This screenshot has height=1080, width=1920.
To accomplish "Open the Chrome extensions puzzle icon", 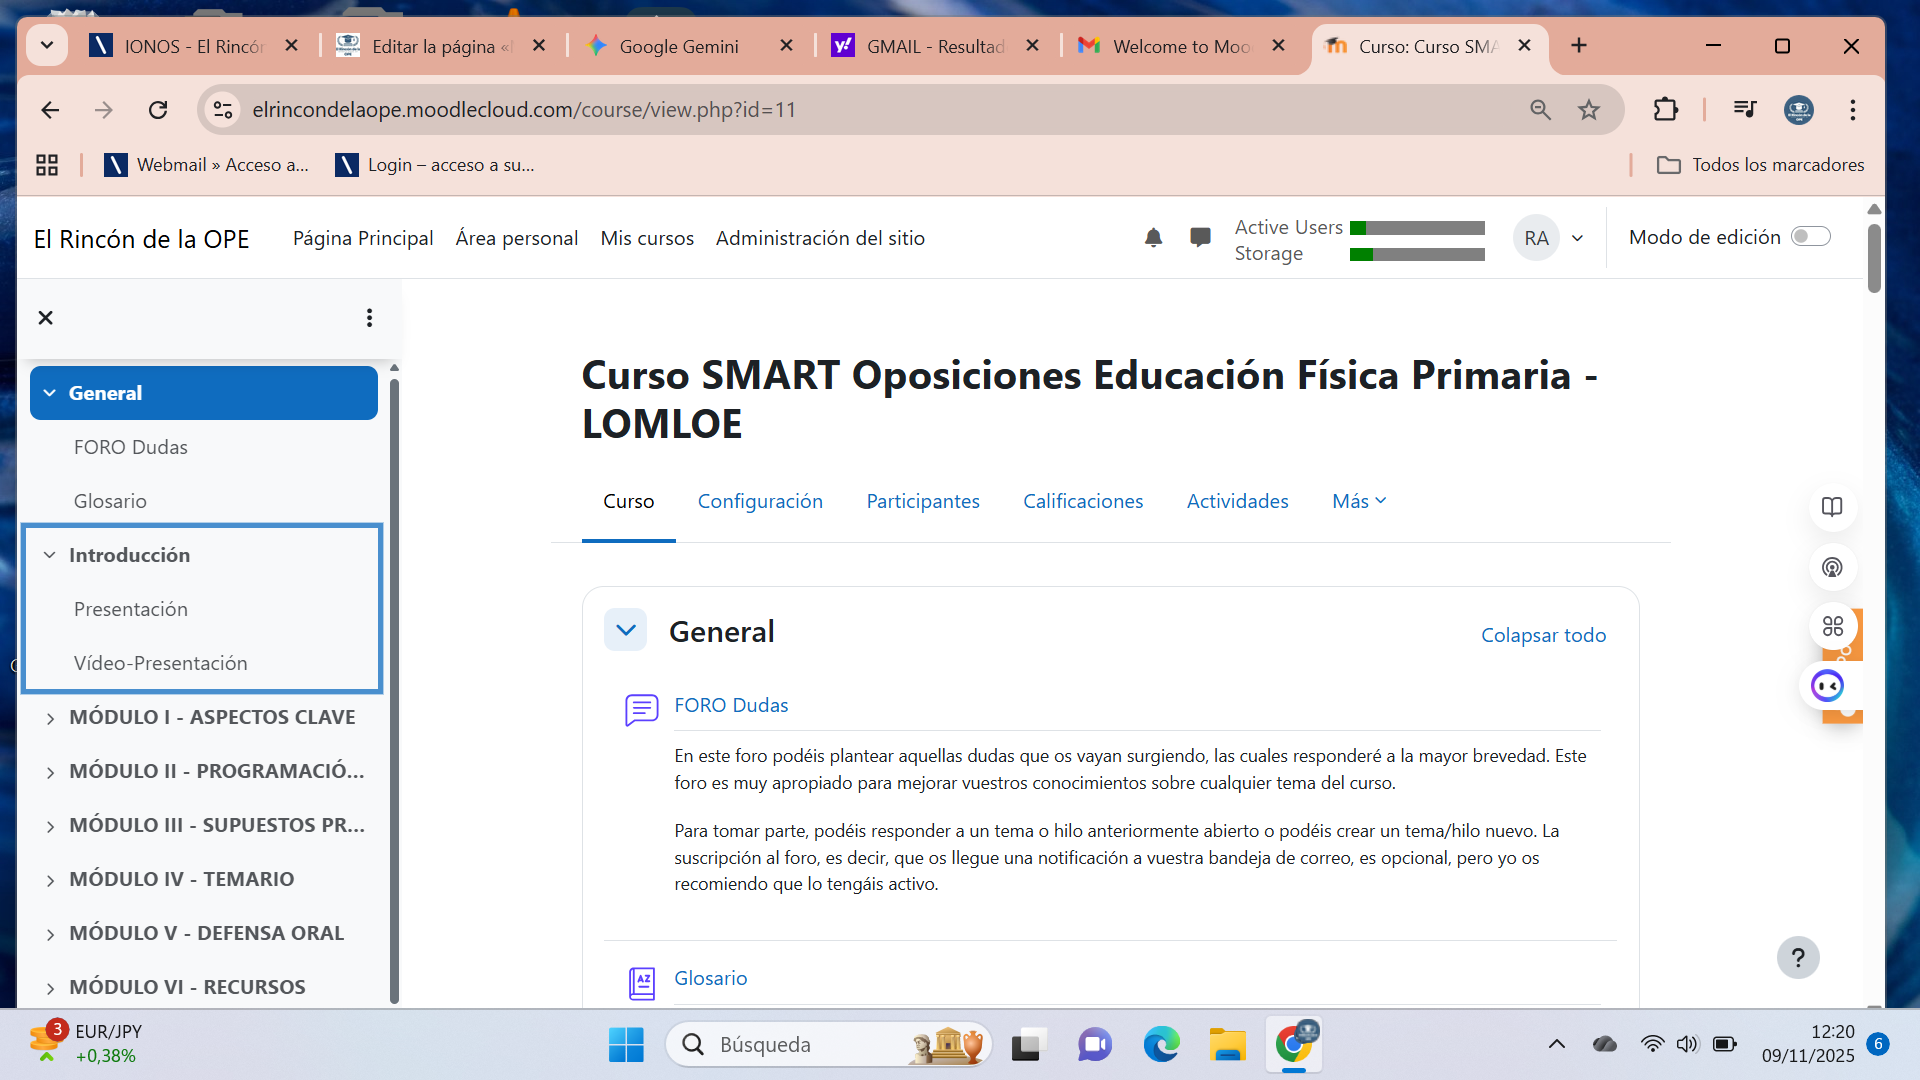I will tap(1665, 110).
